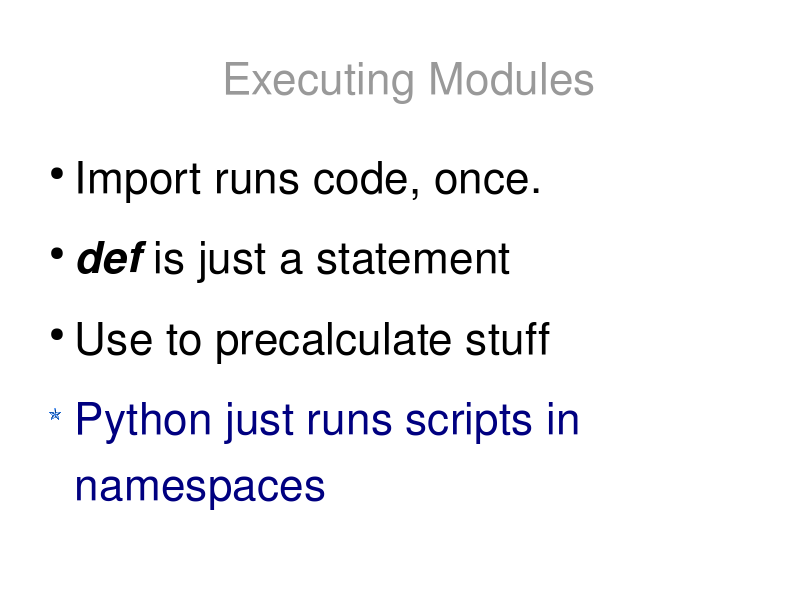The width and height of the screenshot is (800, 600).
Task: Click the bullet dot before "Import runs code"
Action: 57,173
